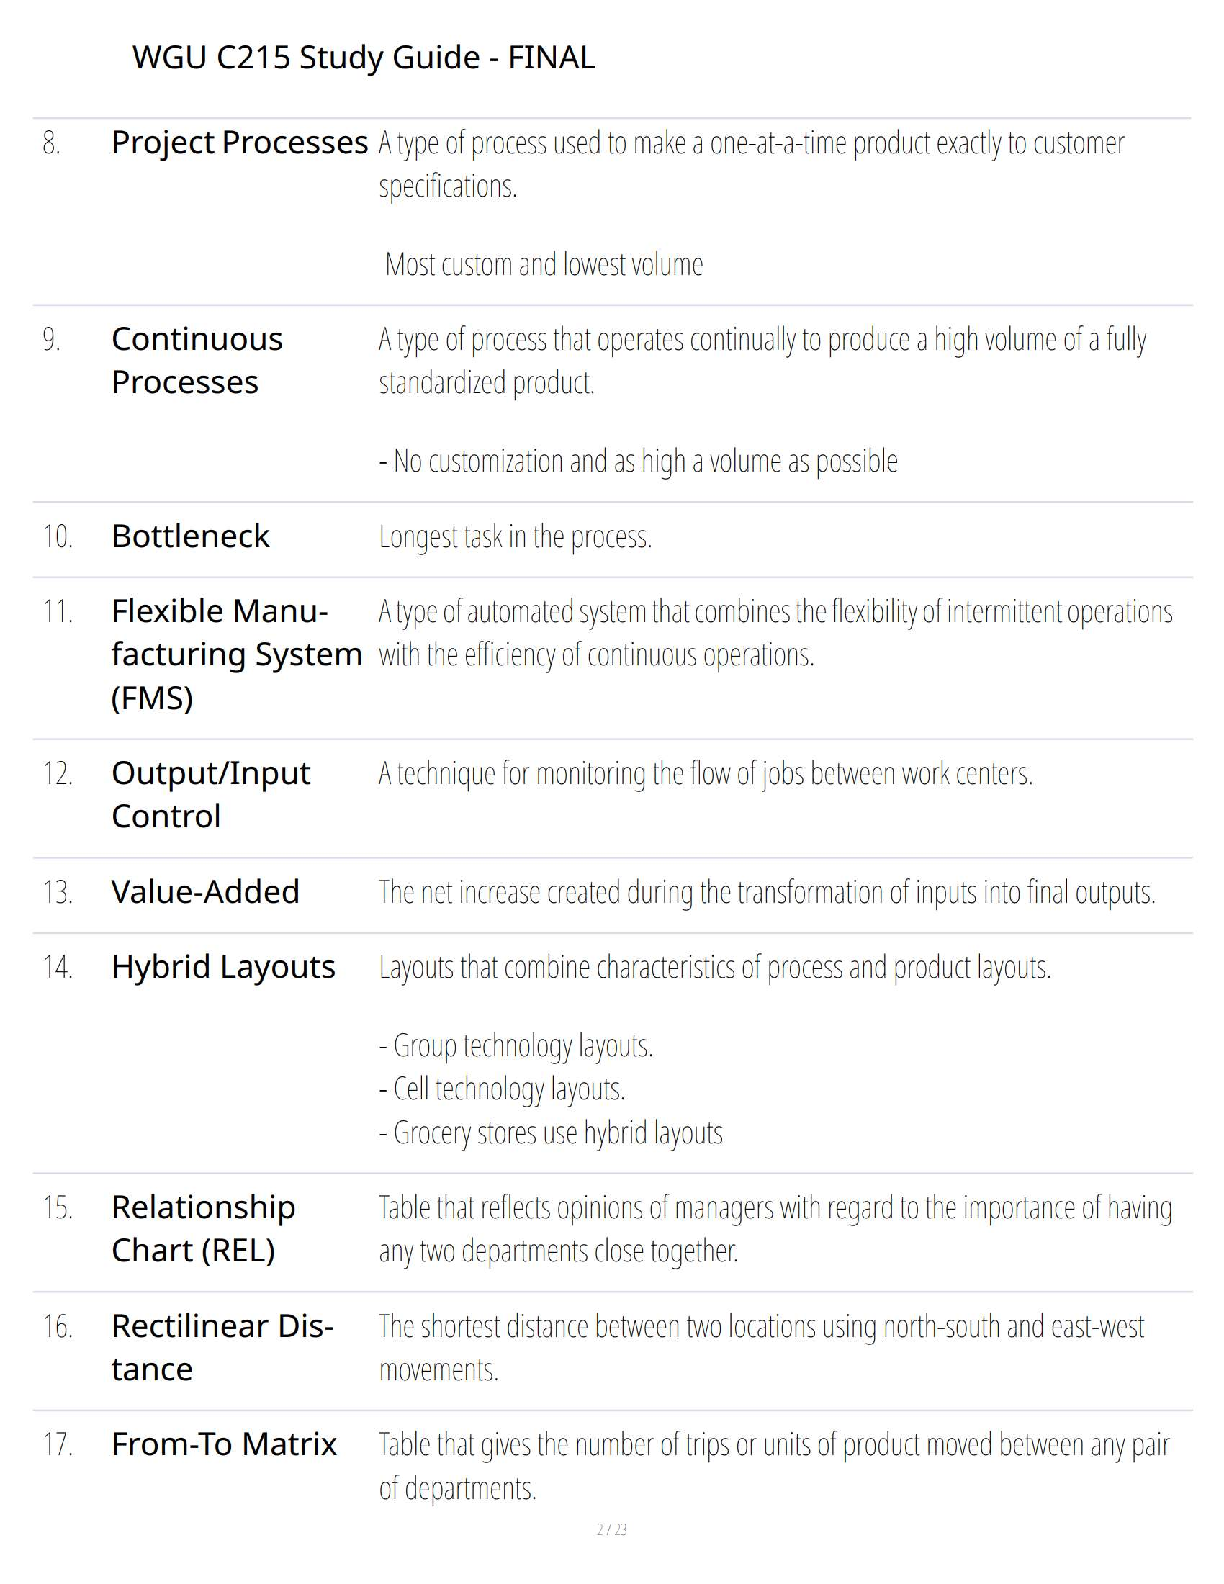Click the 'Flexible Manufacturing System (FMS)' term

(x=236, y=654)
